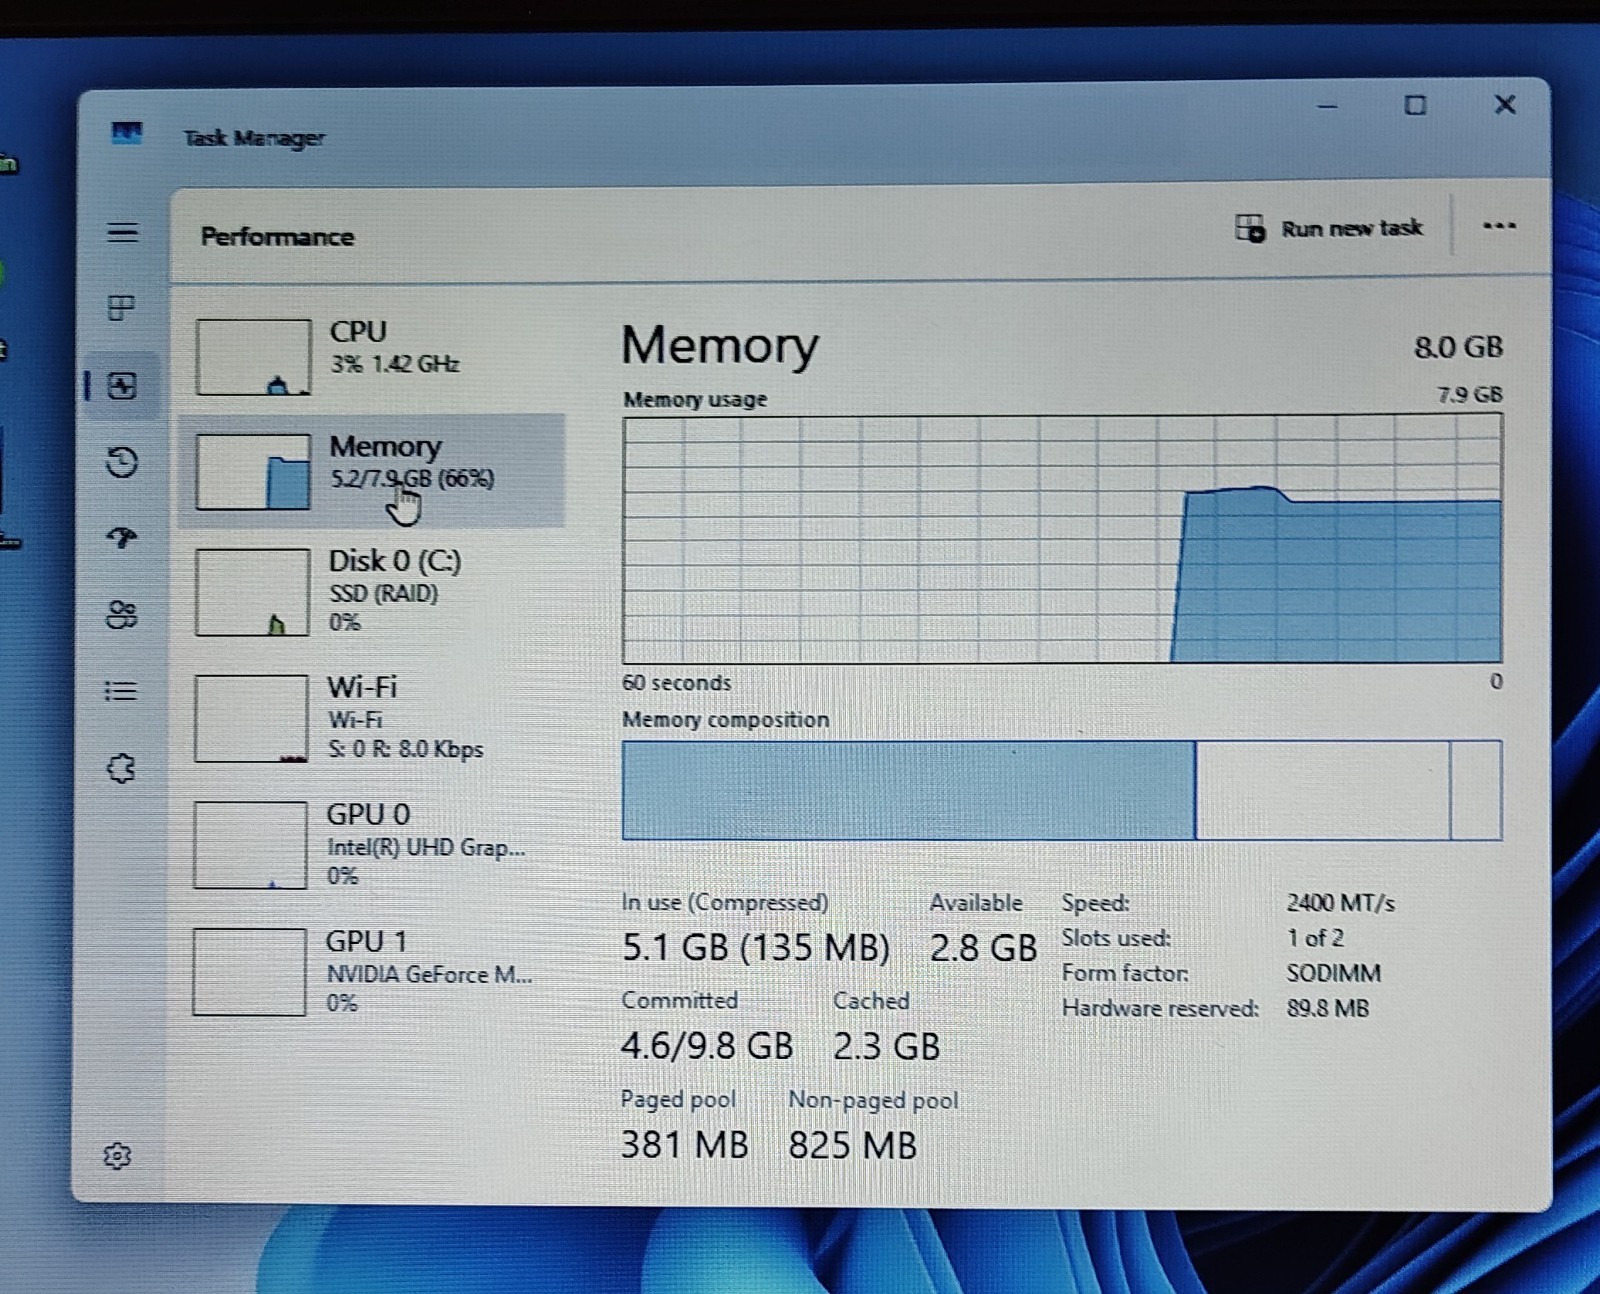
Task: Click the 'Memory composition' label
Action: tap(725, 720)
